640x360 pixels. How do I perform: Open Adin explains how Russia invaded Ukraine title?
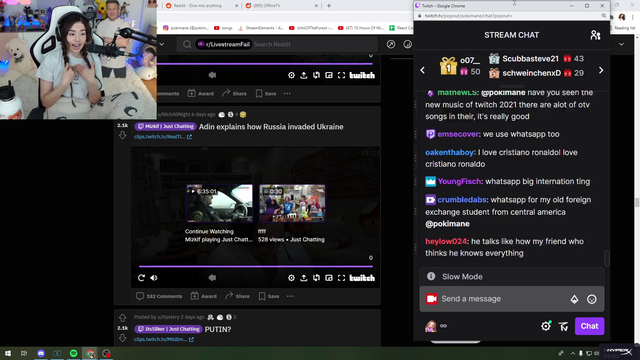click(x=271, y=127)
